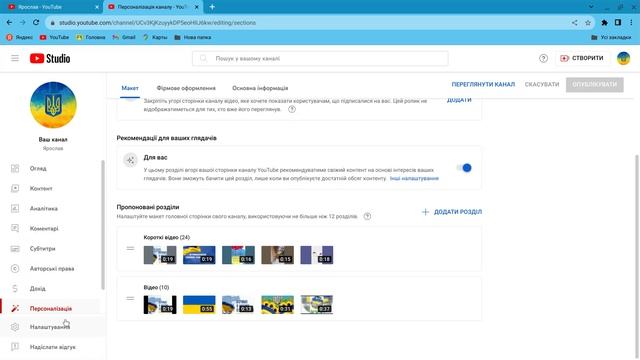Click the 0:16 short video thumbnail

coord(238,255)
